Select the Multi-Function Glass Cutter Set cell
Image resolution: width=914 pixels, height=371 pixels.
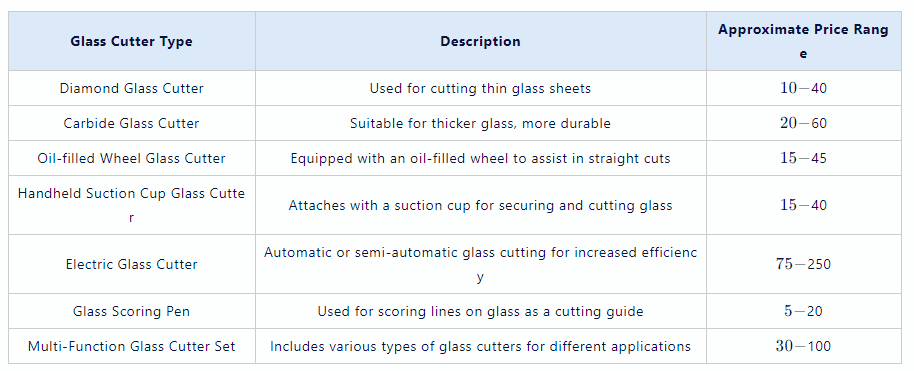pos(132,346)
